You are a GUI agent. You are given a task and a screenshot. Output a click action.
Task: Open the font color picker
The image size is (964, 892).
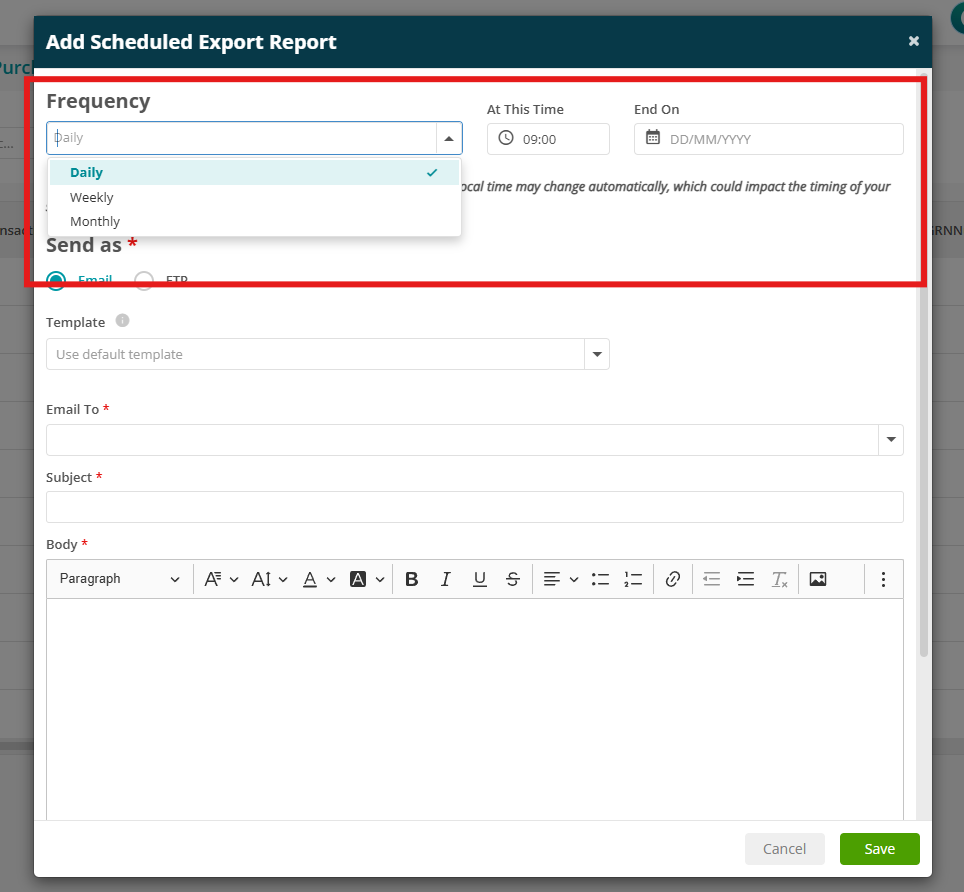click(x=318, y=579)
